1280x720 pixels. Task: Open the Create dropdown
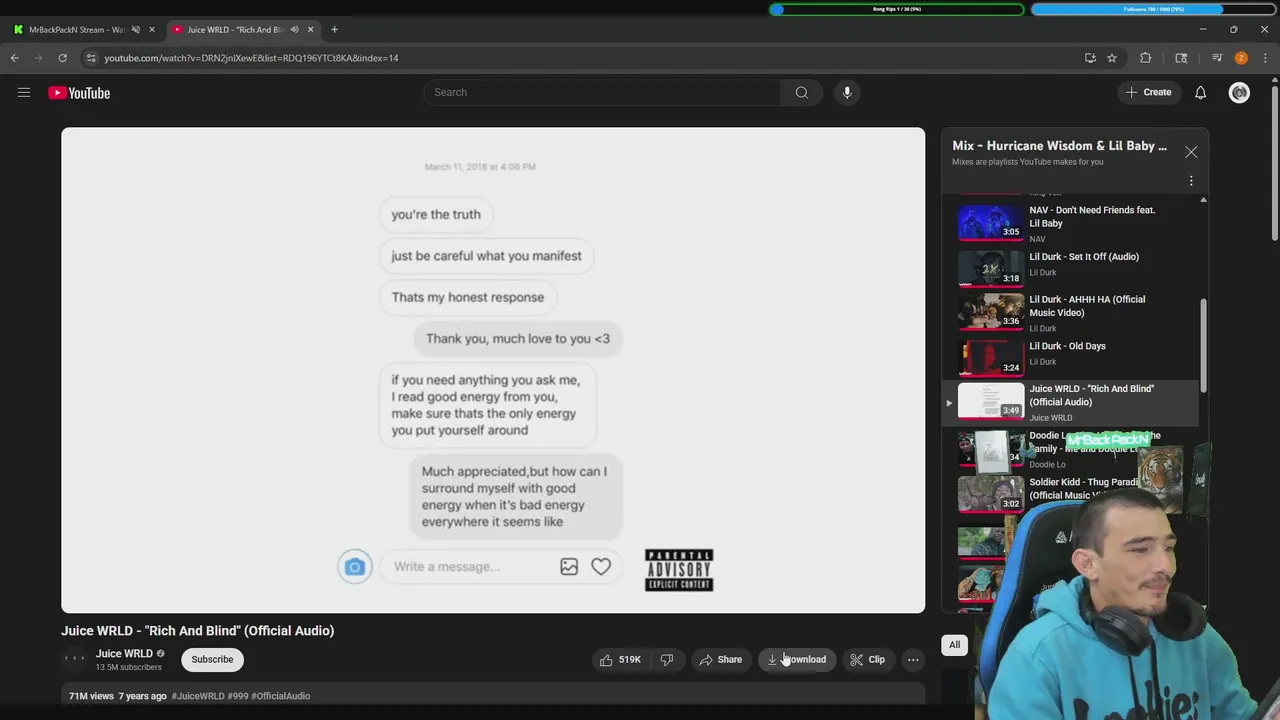tap(1148, 92)
